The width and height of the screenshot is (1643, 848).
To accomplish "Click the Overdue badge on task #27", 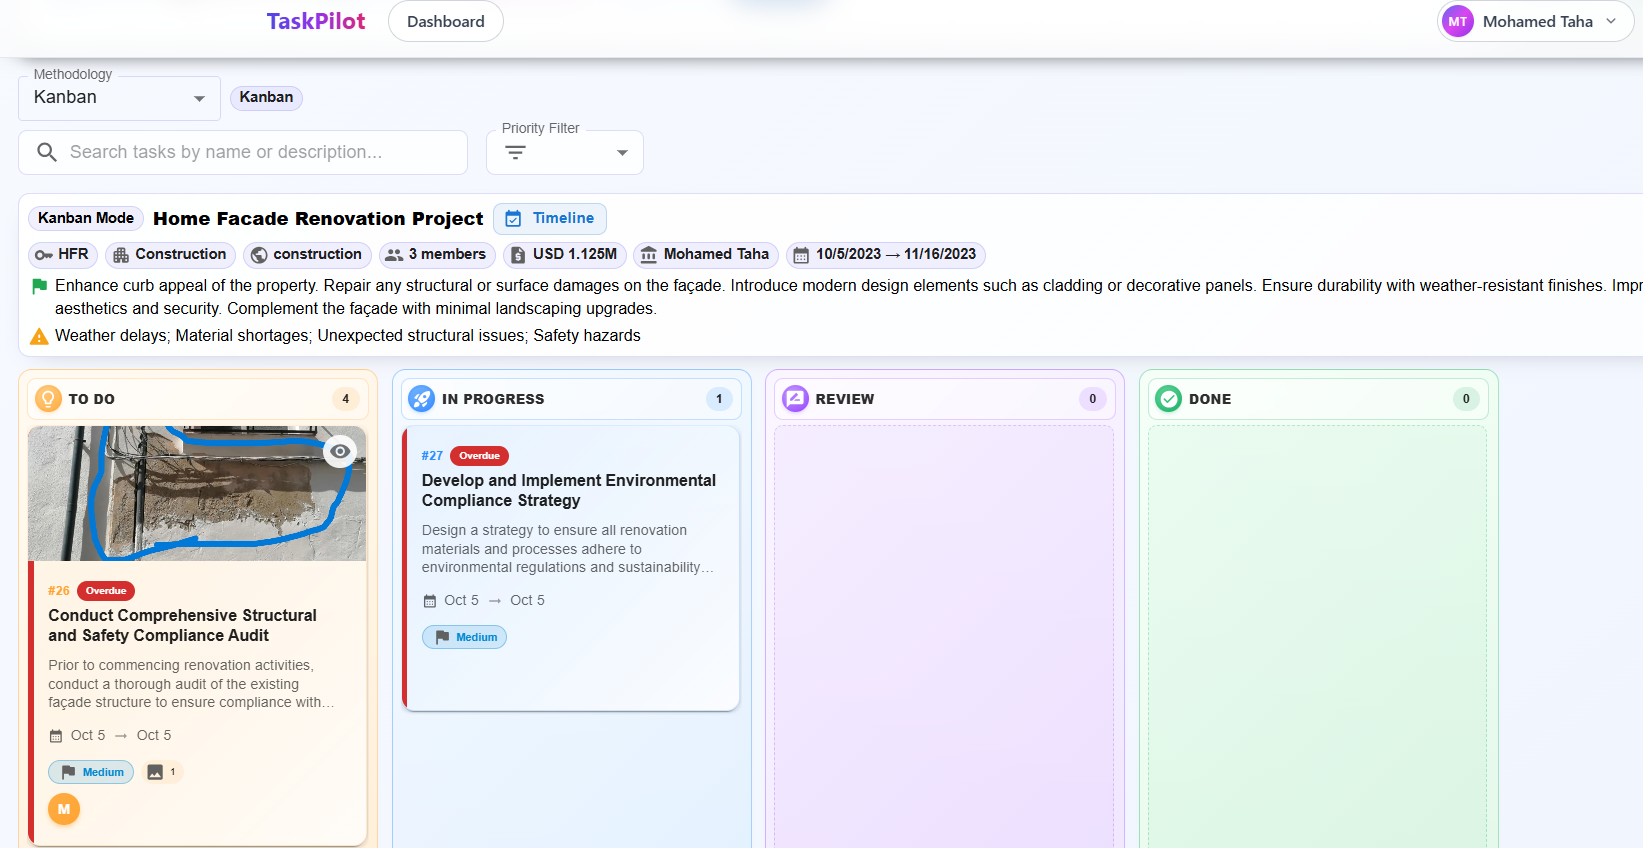I will tap(480, 456).
